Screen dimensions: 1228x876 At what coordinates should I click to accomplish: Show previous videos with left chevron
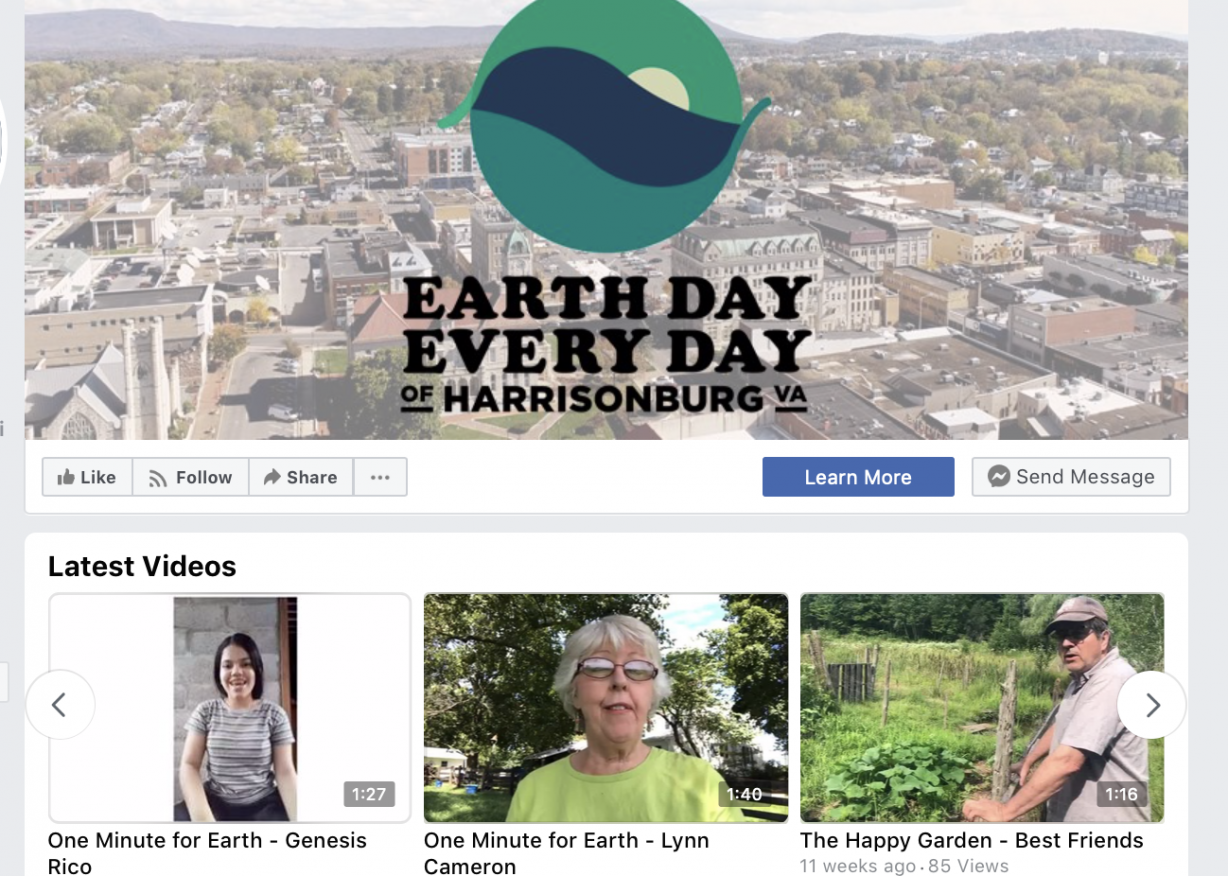point(60,705)
